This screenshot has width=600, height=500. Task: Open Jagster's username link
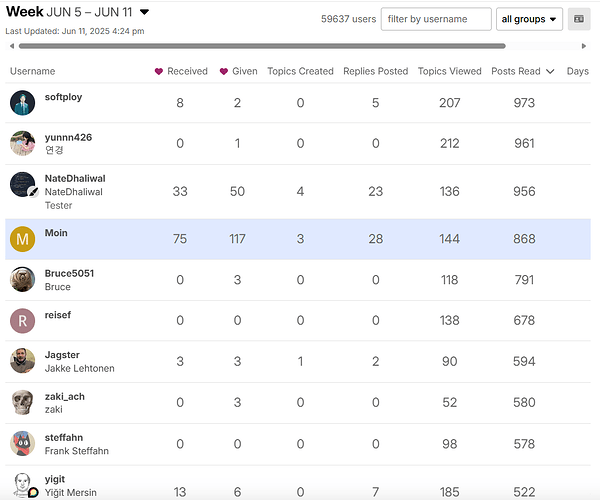tap(62, 355)
